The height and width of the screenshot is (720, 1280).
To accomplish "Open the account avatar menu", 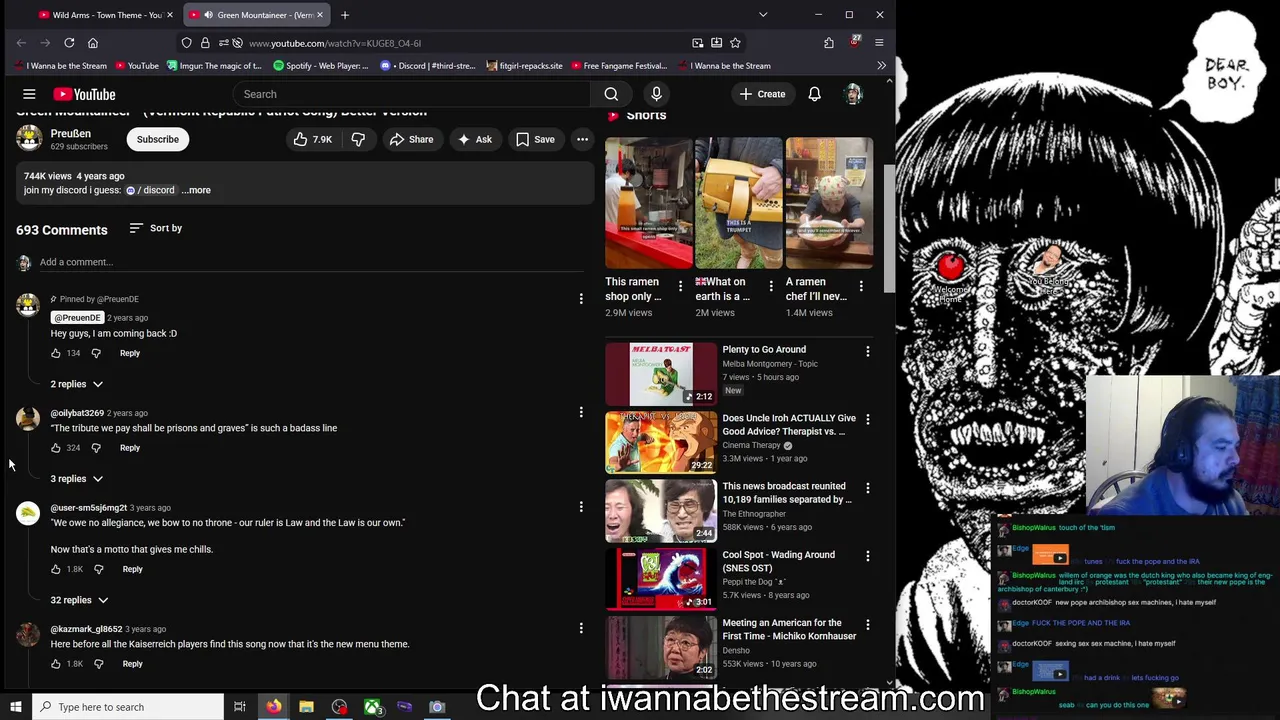I will click(853, 94).
